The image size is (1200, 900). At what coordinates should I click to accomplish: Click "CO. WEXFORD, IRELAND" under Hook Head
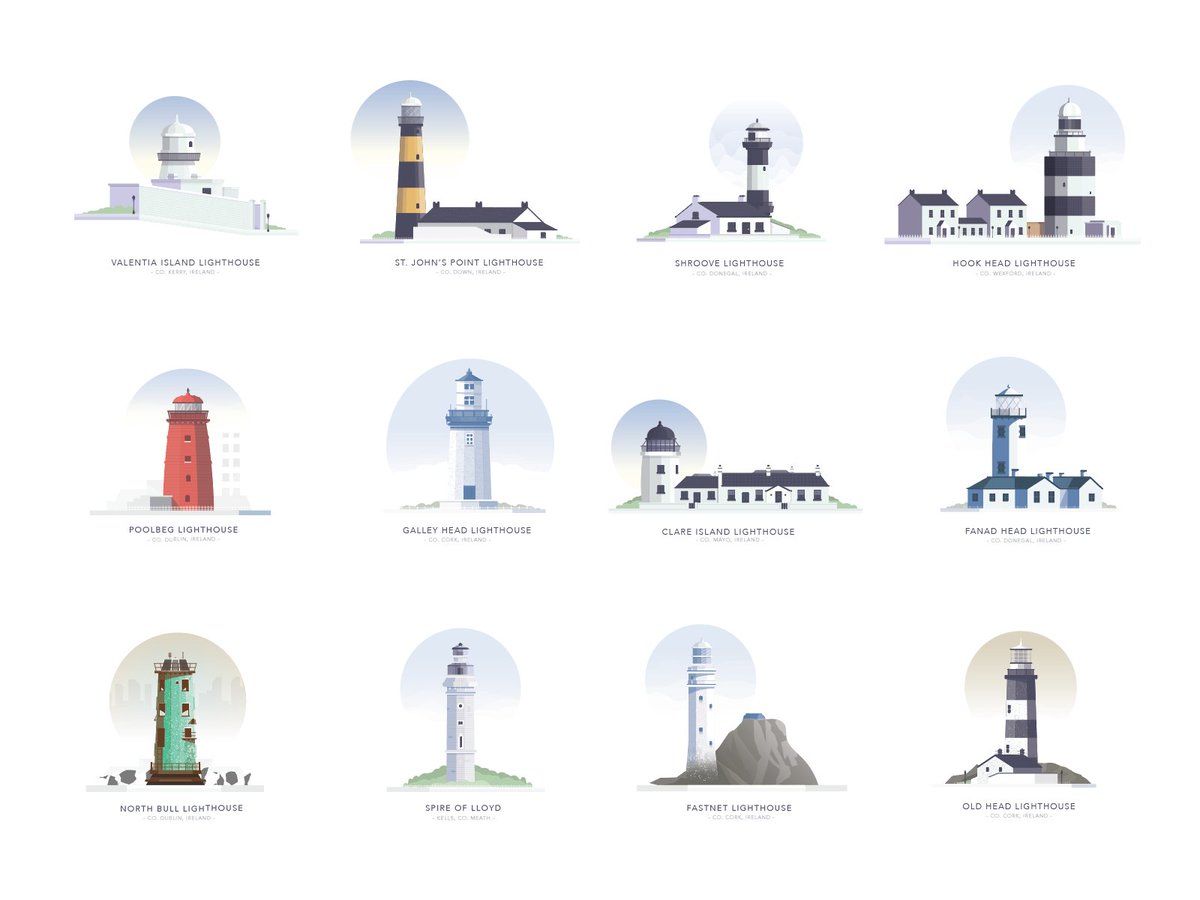point(1014,273)
